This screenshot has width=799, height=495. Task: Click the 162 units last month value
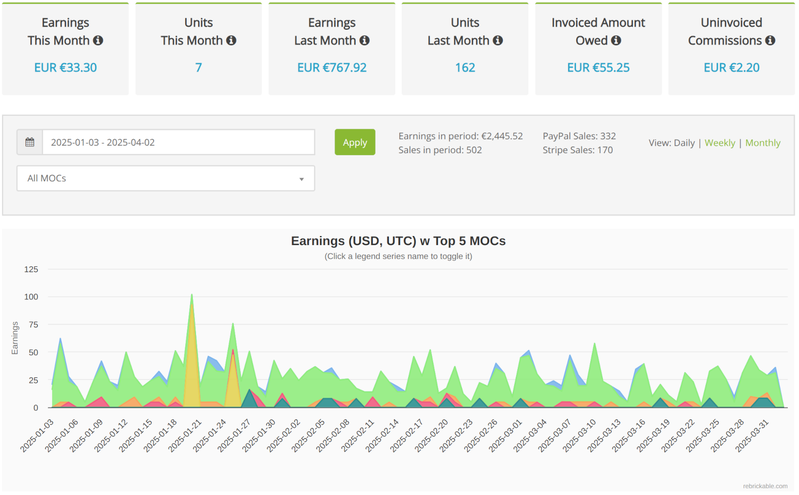coord(464,68)
